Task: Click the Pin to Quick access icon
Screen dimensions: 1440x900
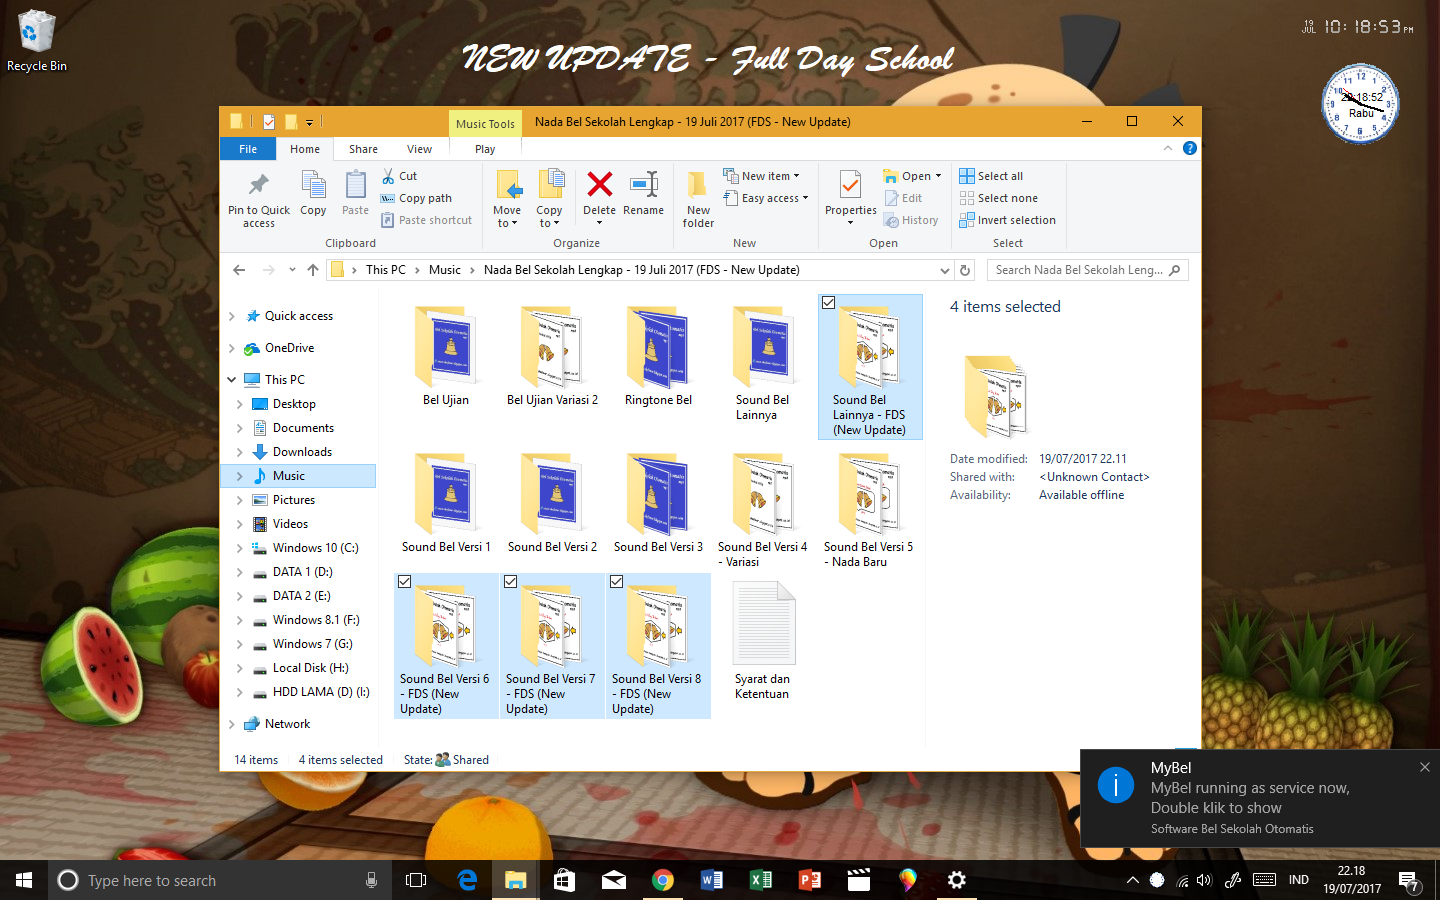Action: point(259,185)
